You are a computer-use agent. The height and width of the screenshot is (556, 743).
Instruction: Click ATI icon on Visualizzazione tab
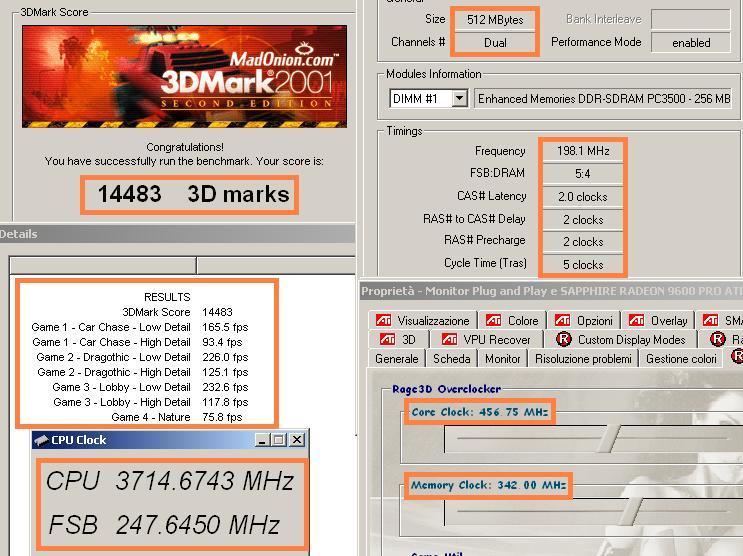(383, 320)
